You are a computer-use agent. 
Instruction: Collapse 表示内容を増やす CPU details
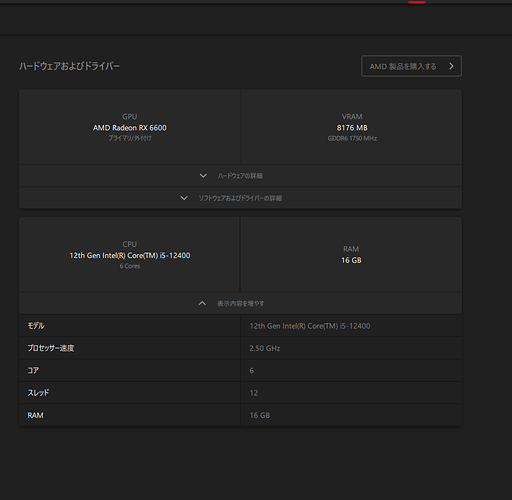pyautogui.click(x=240, y=303)
